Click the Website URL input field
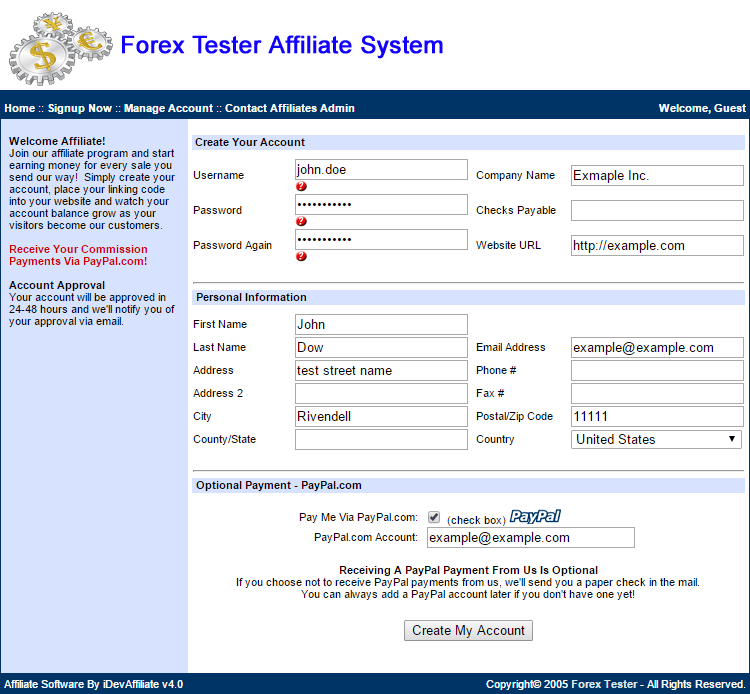The image size is (750, 694). coord(657,245)
